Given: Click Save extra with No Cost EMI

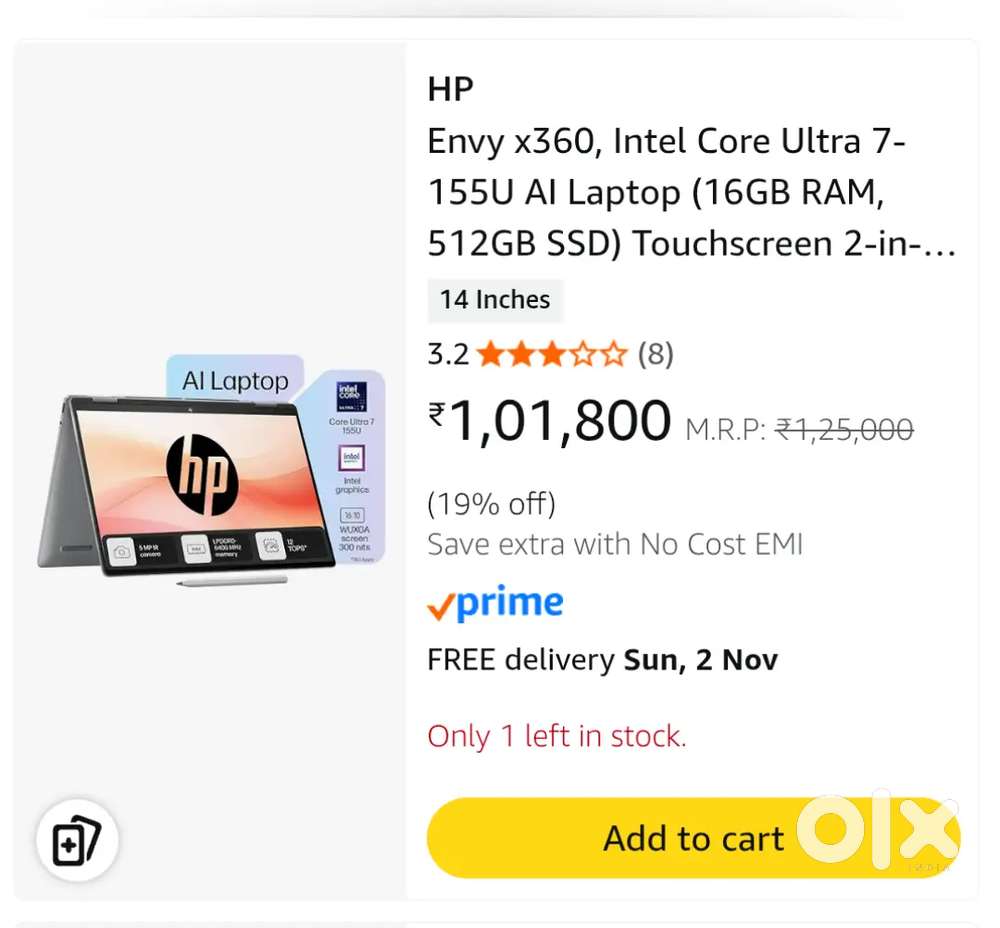Looking at the screenshot, I should [x=615, y=545].
